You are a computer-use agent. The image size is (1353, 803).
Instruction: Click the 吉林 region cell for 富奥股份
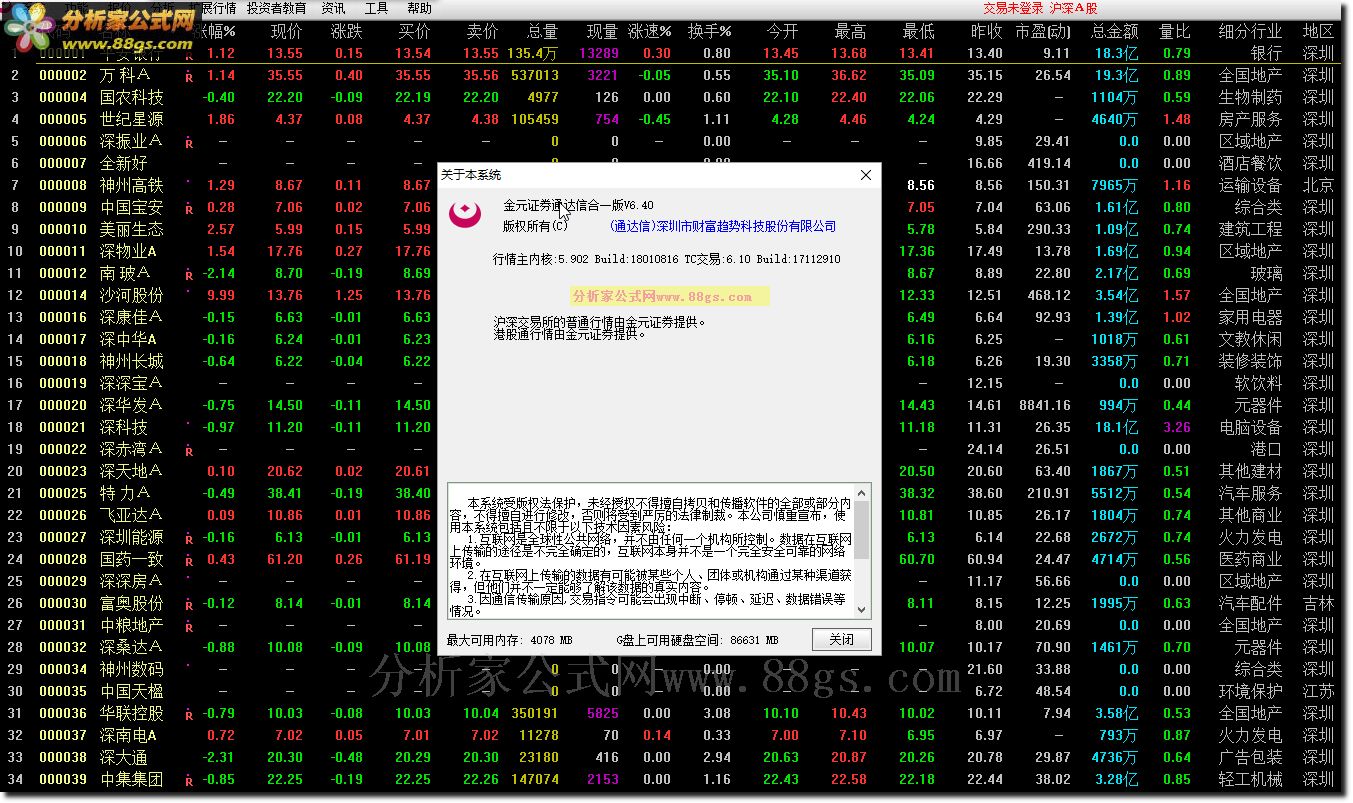[1318, 604]
